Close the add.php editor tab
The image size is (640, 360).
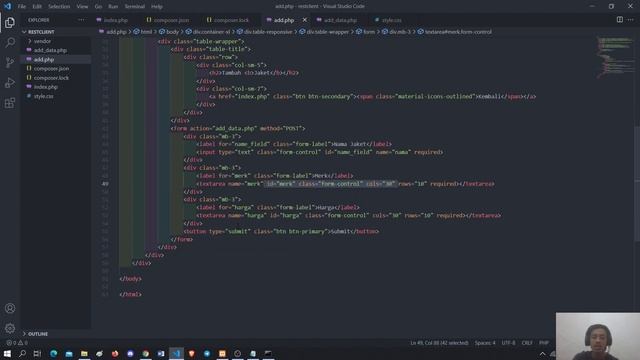click(304, 20)
